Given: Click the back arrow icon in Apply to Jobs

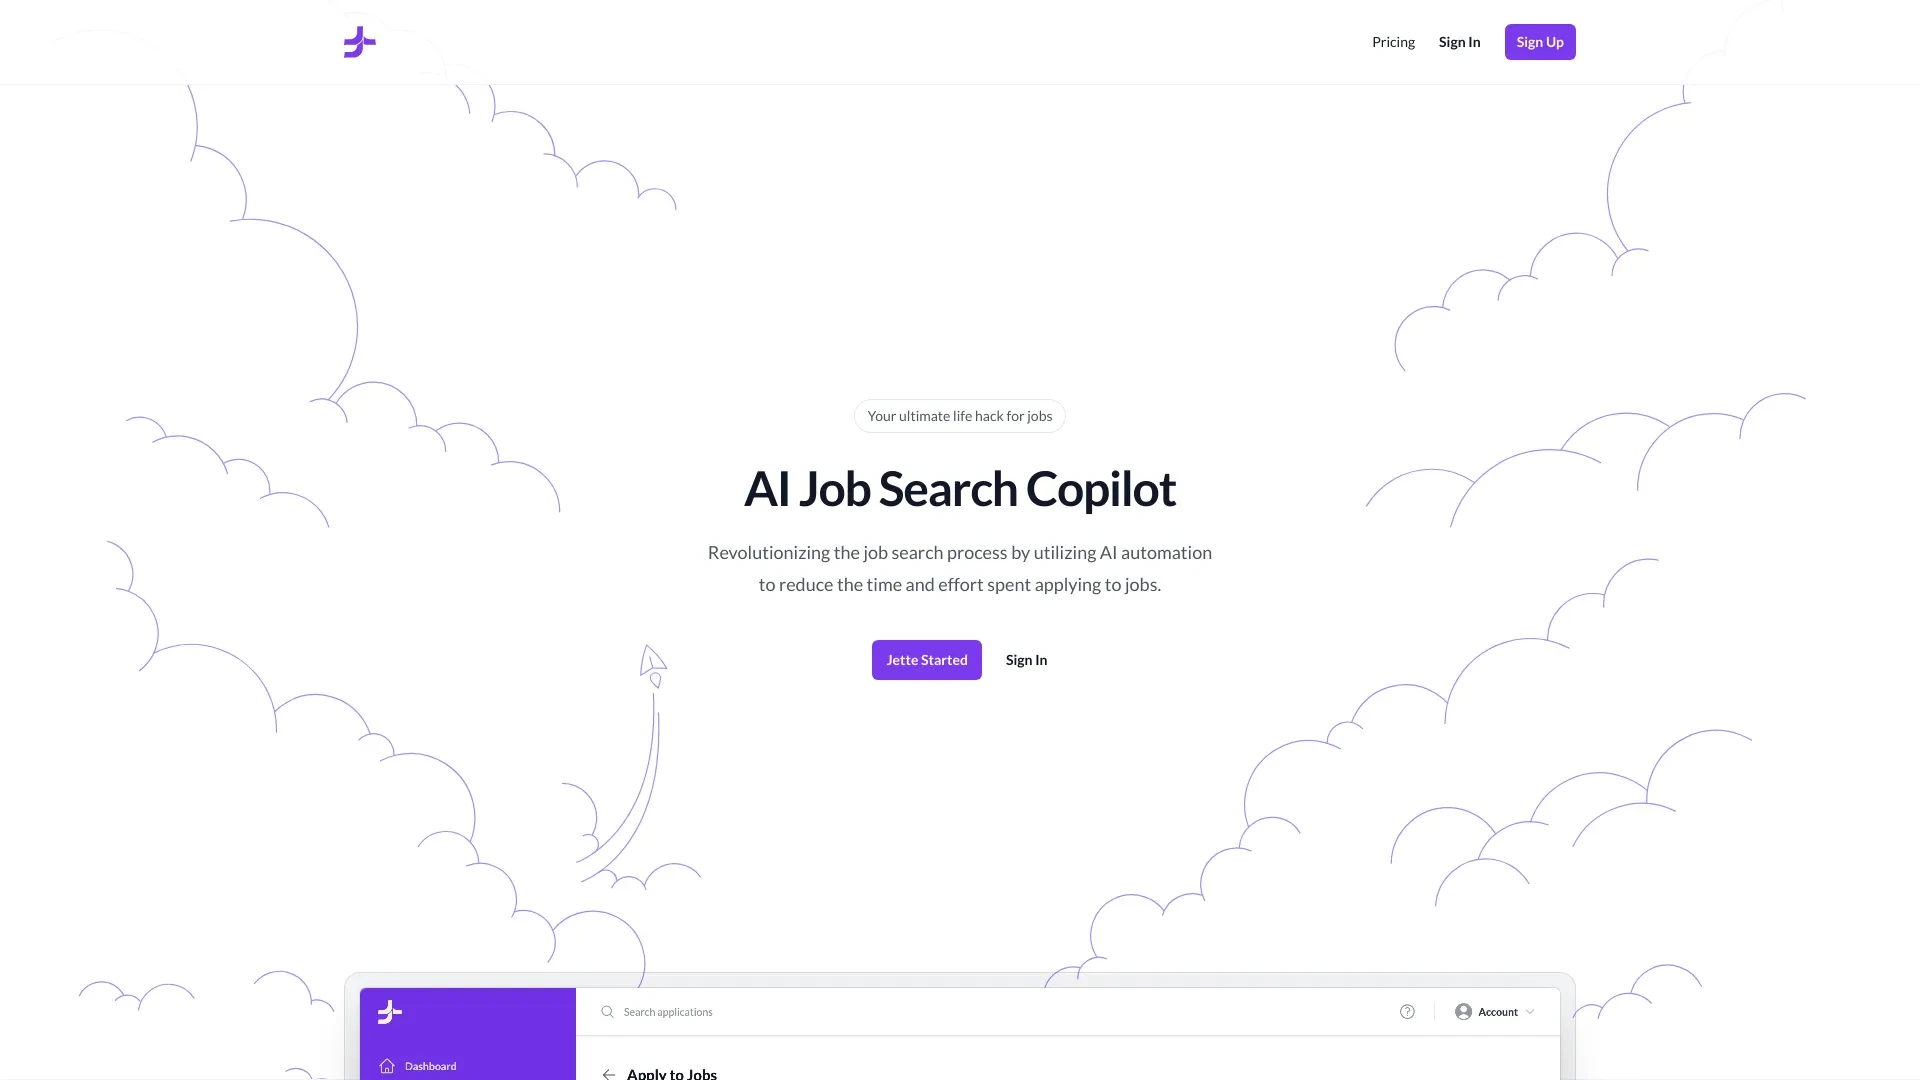Looking at the screenshot, I should point(609,1073).
